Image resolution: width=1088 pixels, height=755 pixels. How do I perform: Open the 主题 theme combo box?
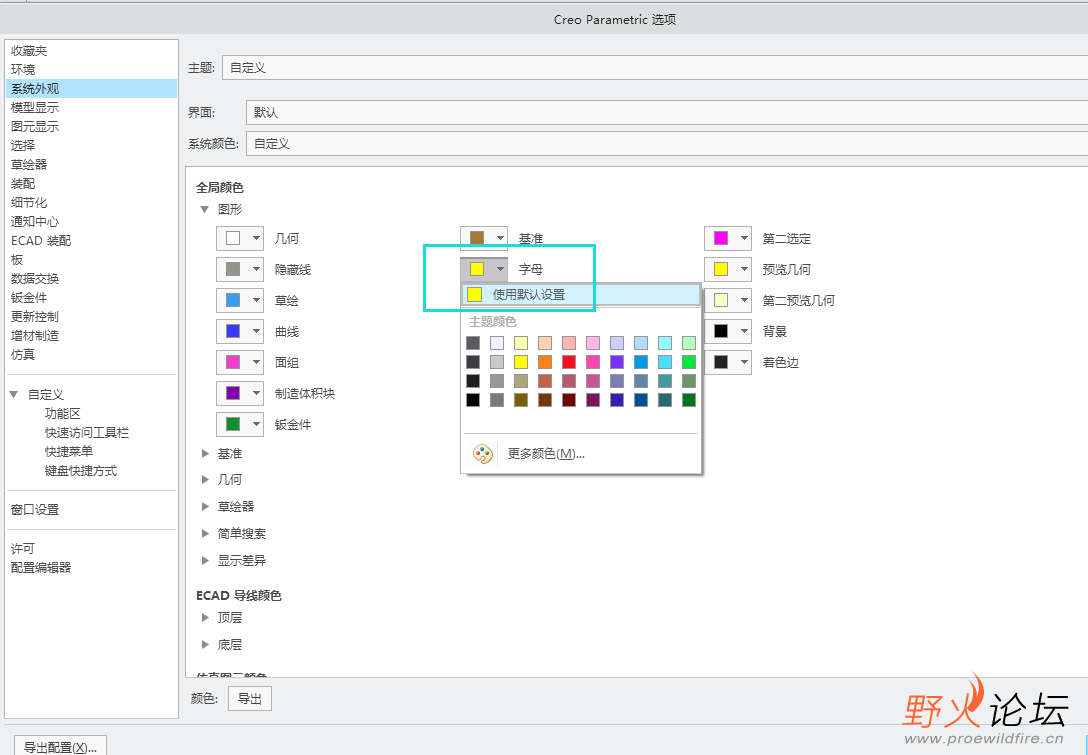click(x=655, y=68)
